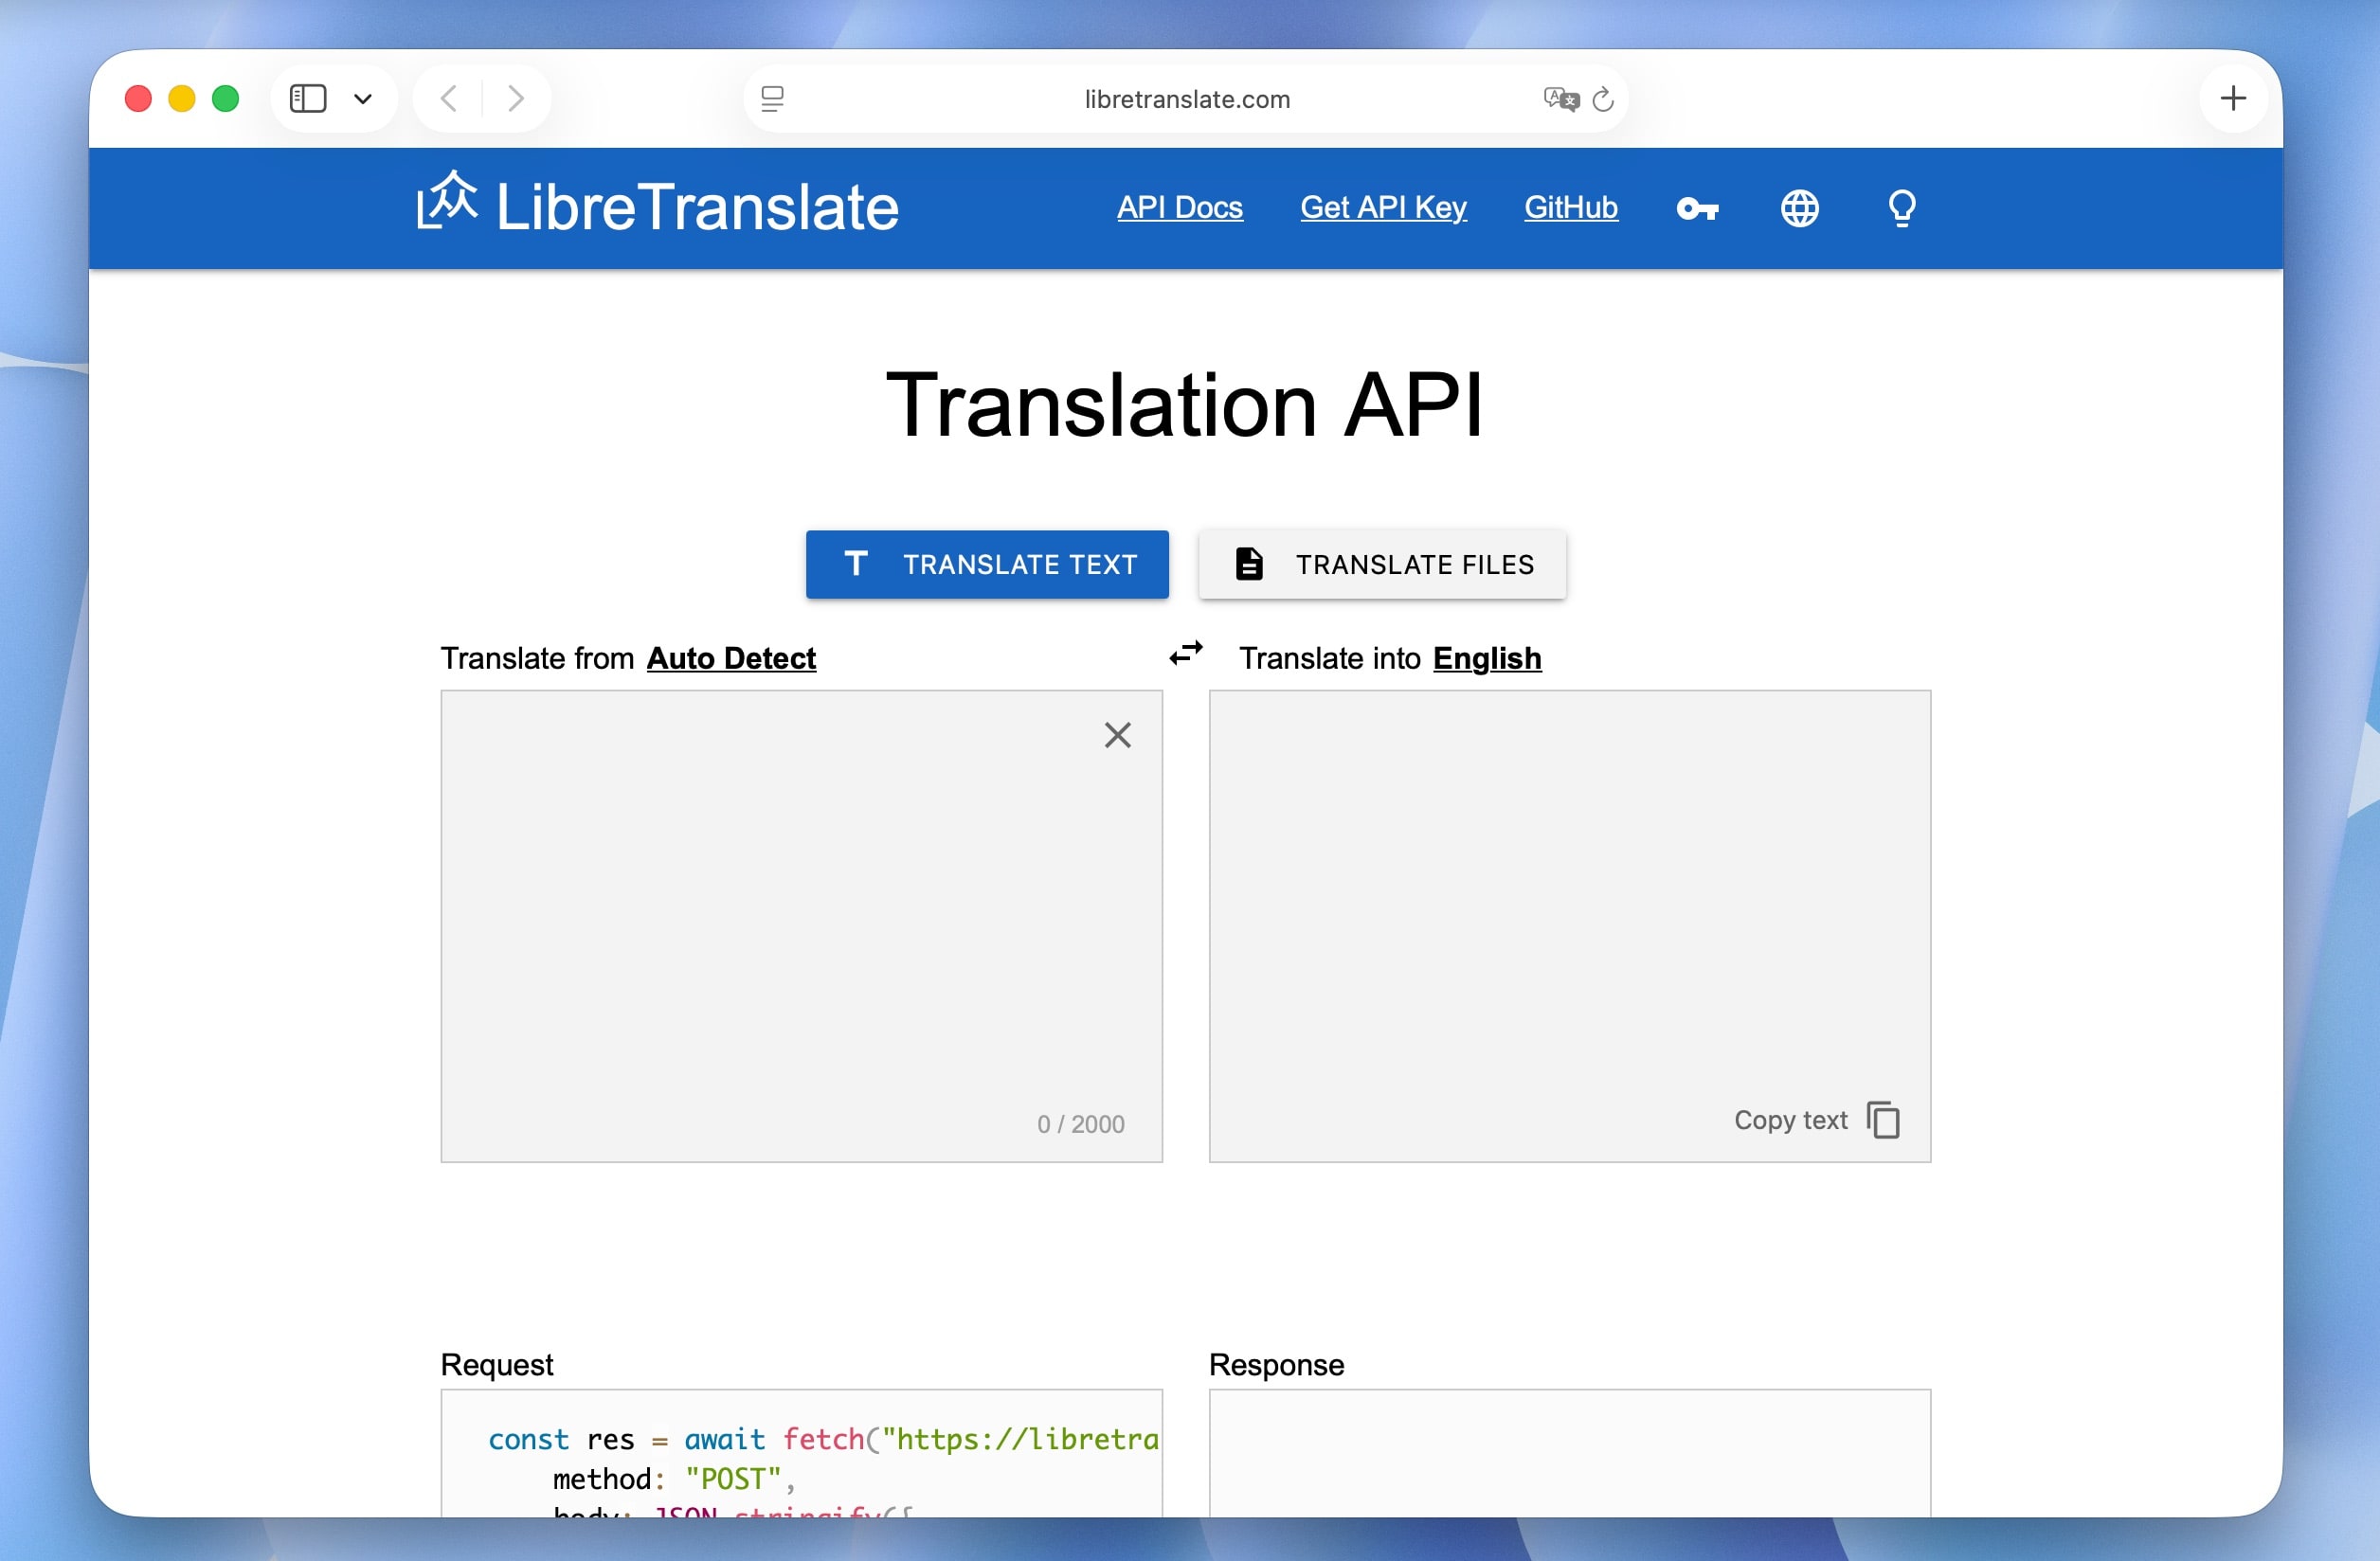Open the Auto Detect source language dropdown

pyautogui.click(x=731, y=658)
